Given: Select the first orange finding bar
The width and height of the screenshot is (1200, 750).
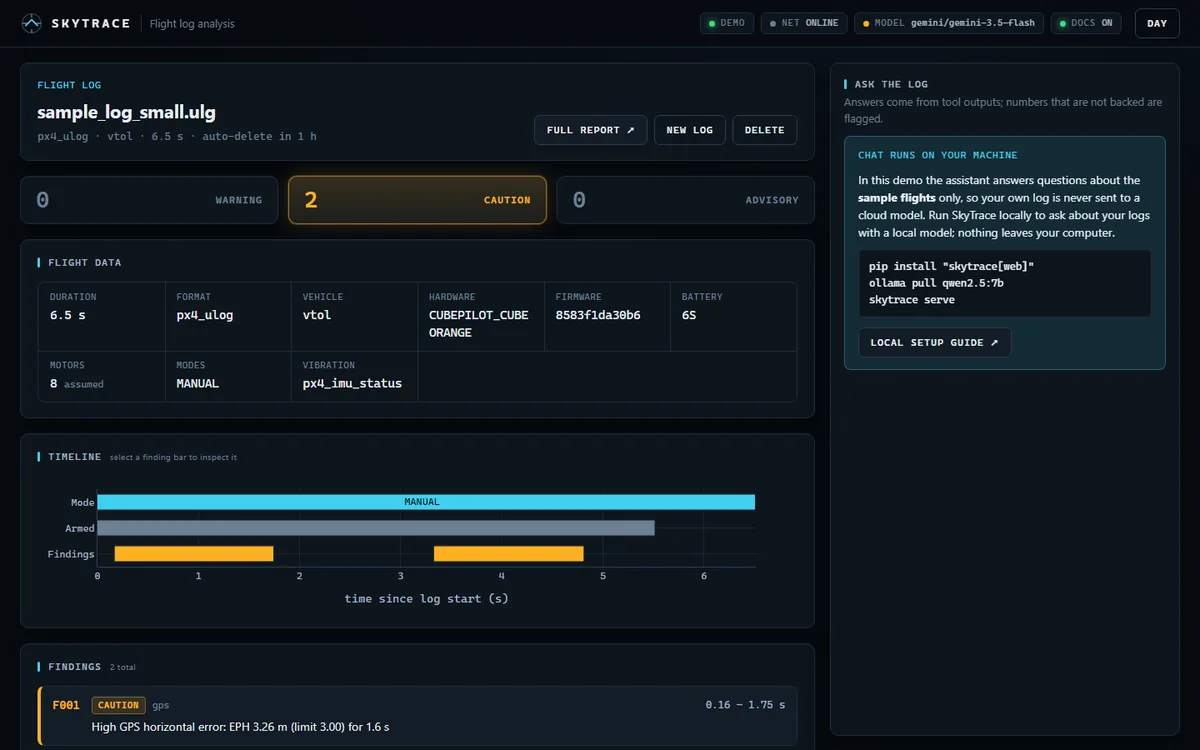Looking at the screenshot, I should coord(194,554).
